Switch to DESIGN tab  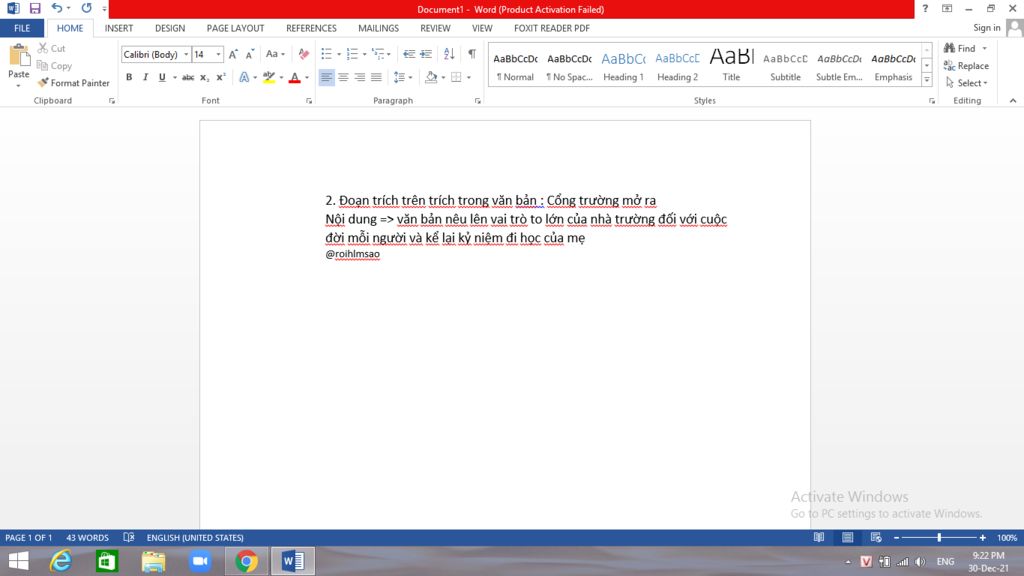(170, 28)
